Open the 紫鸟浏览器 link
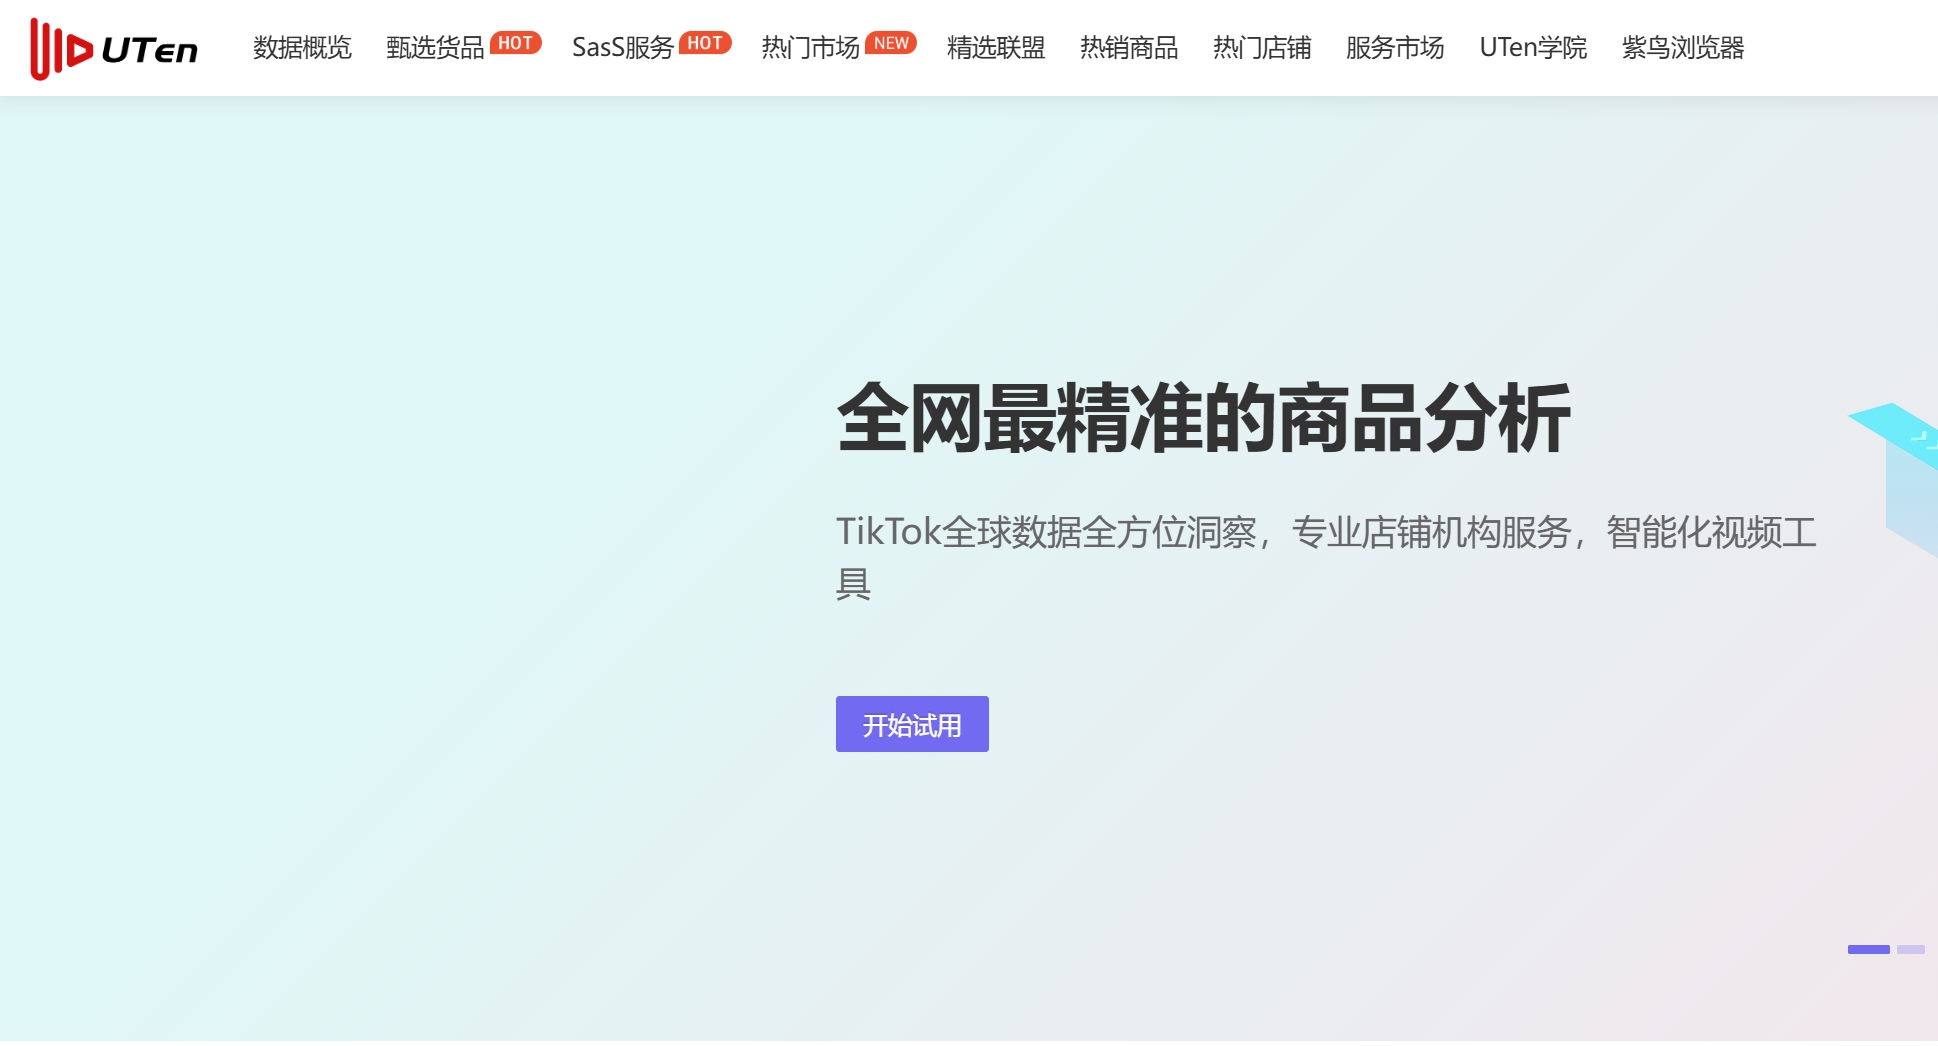 point(1683,48)
